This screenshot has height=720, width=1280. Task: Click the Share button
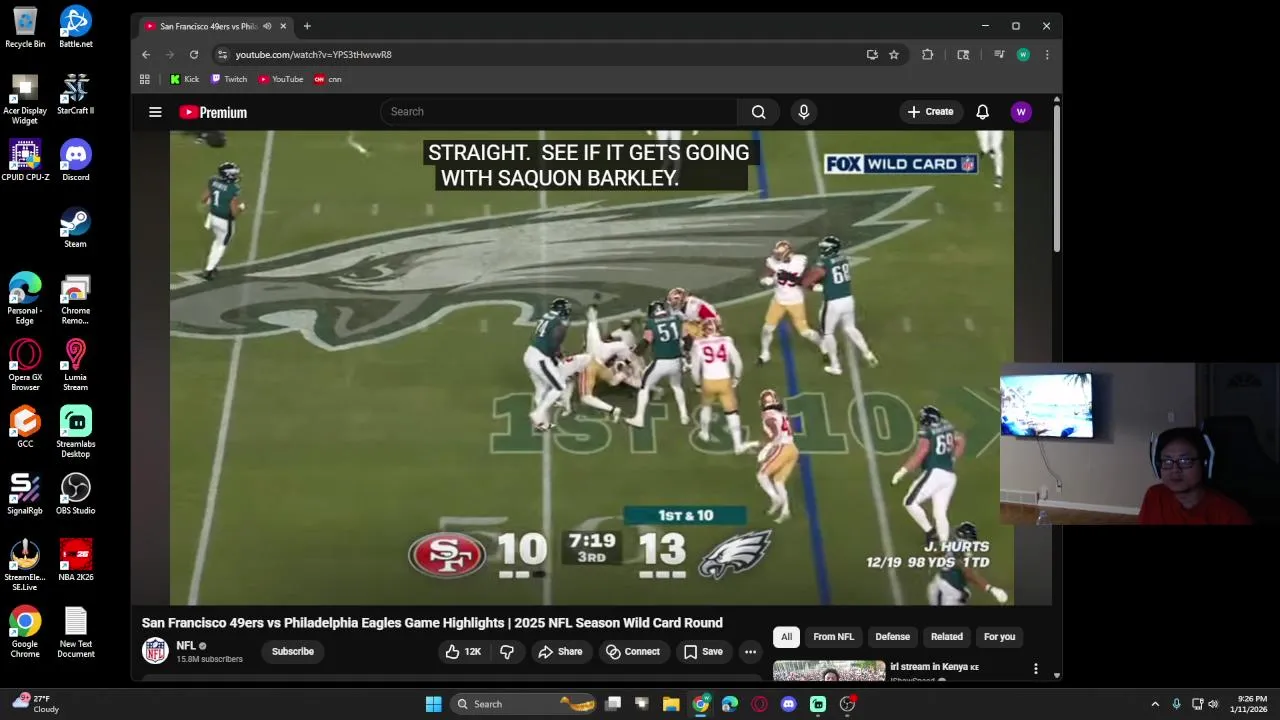click(x=560, y=651)
